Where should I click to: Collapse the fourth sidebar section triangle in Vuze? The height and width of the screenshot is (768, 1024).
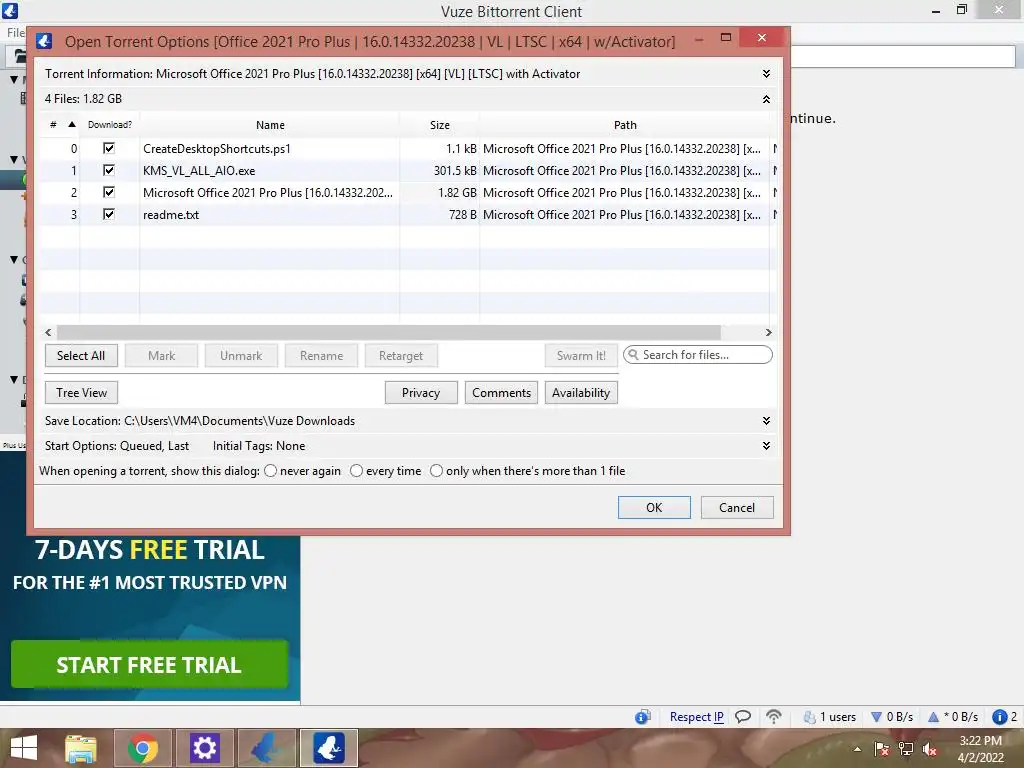coord(14,379)
